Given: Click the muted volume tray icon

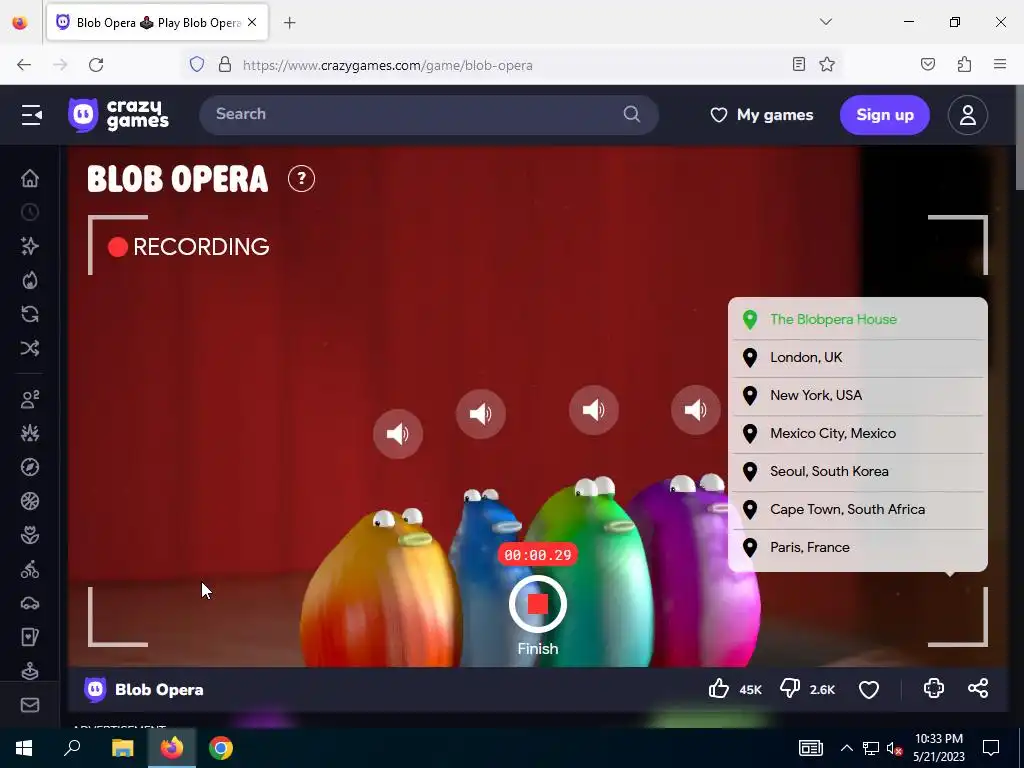Looking at the screenshot, I should 894,748.
